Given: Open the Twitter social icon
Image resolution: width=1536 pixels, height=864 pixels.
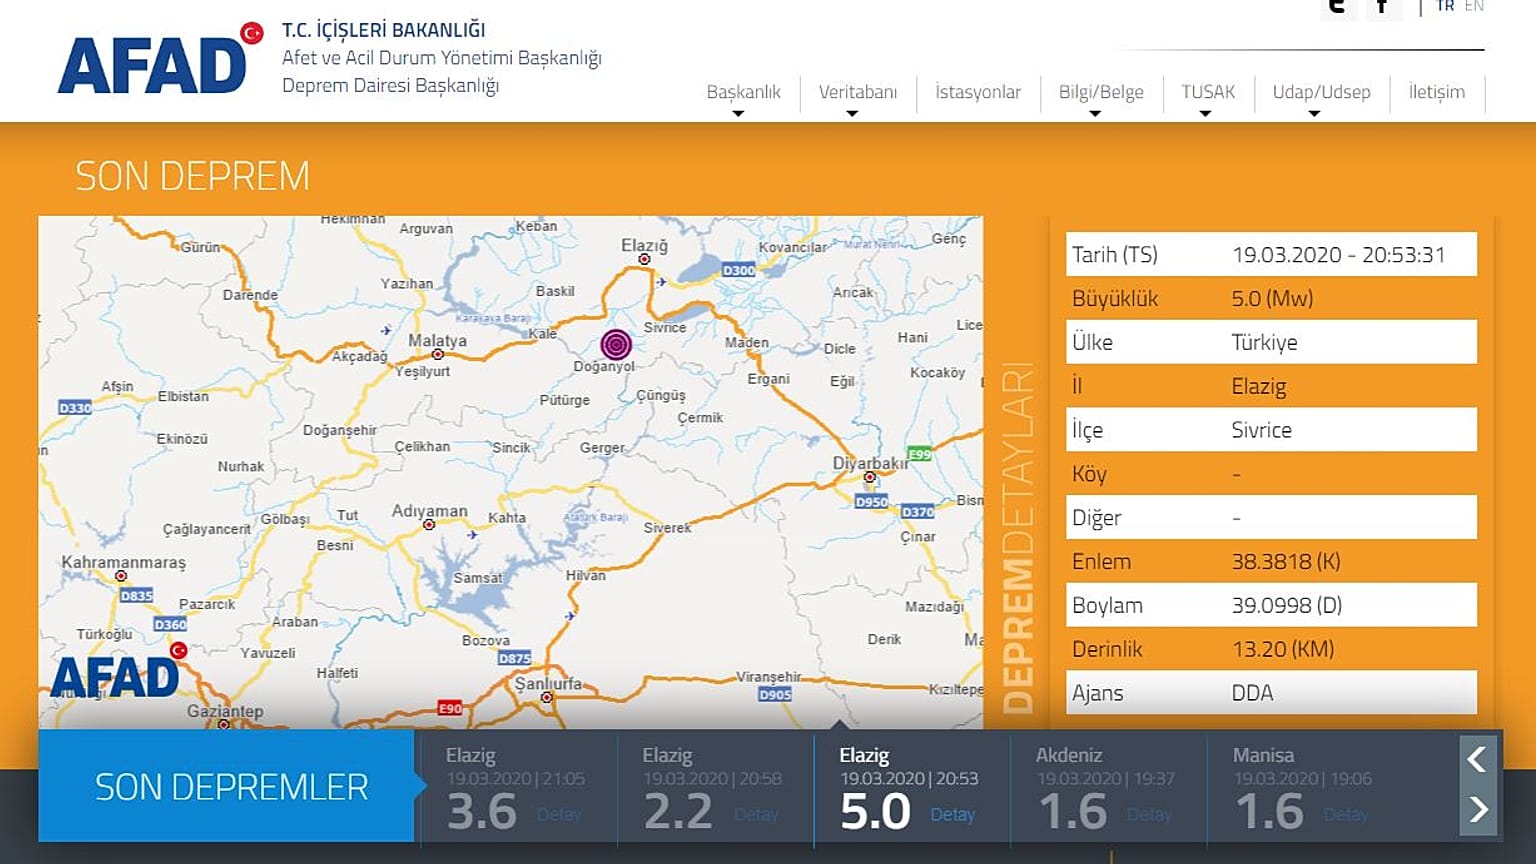Looking at the screenshot, I should (x=1337, y=8).
